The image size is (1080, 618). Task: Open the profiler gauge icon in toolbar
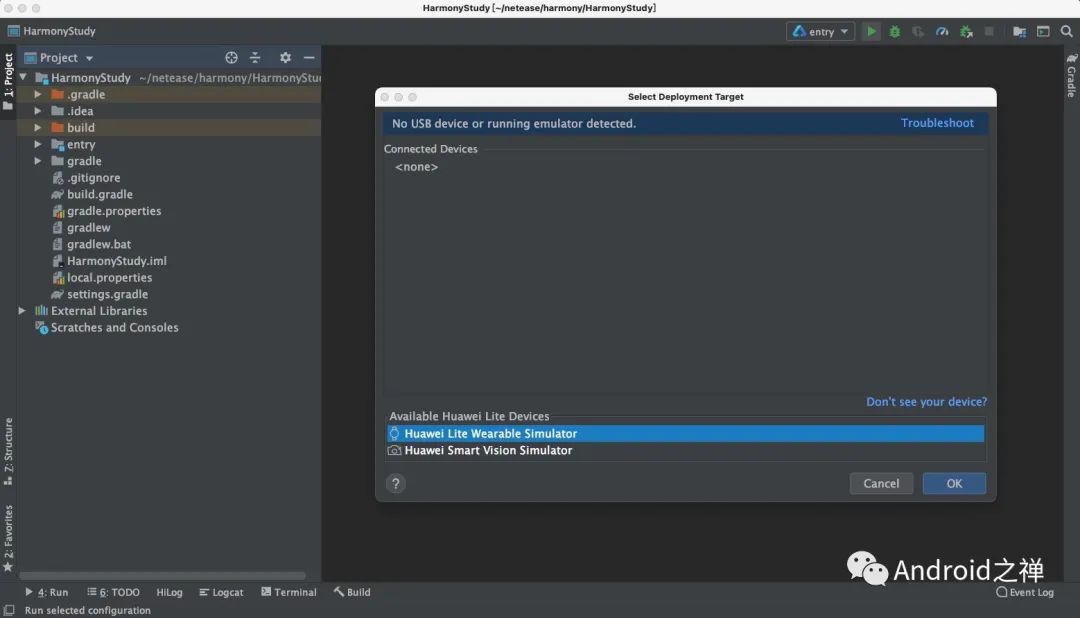click(942, 31)
